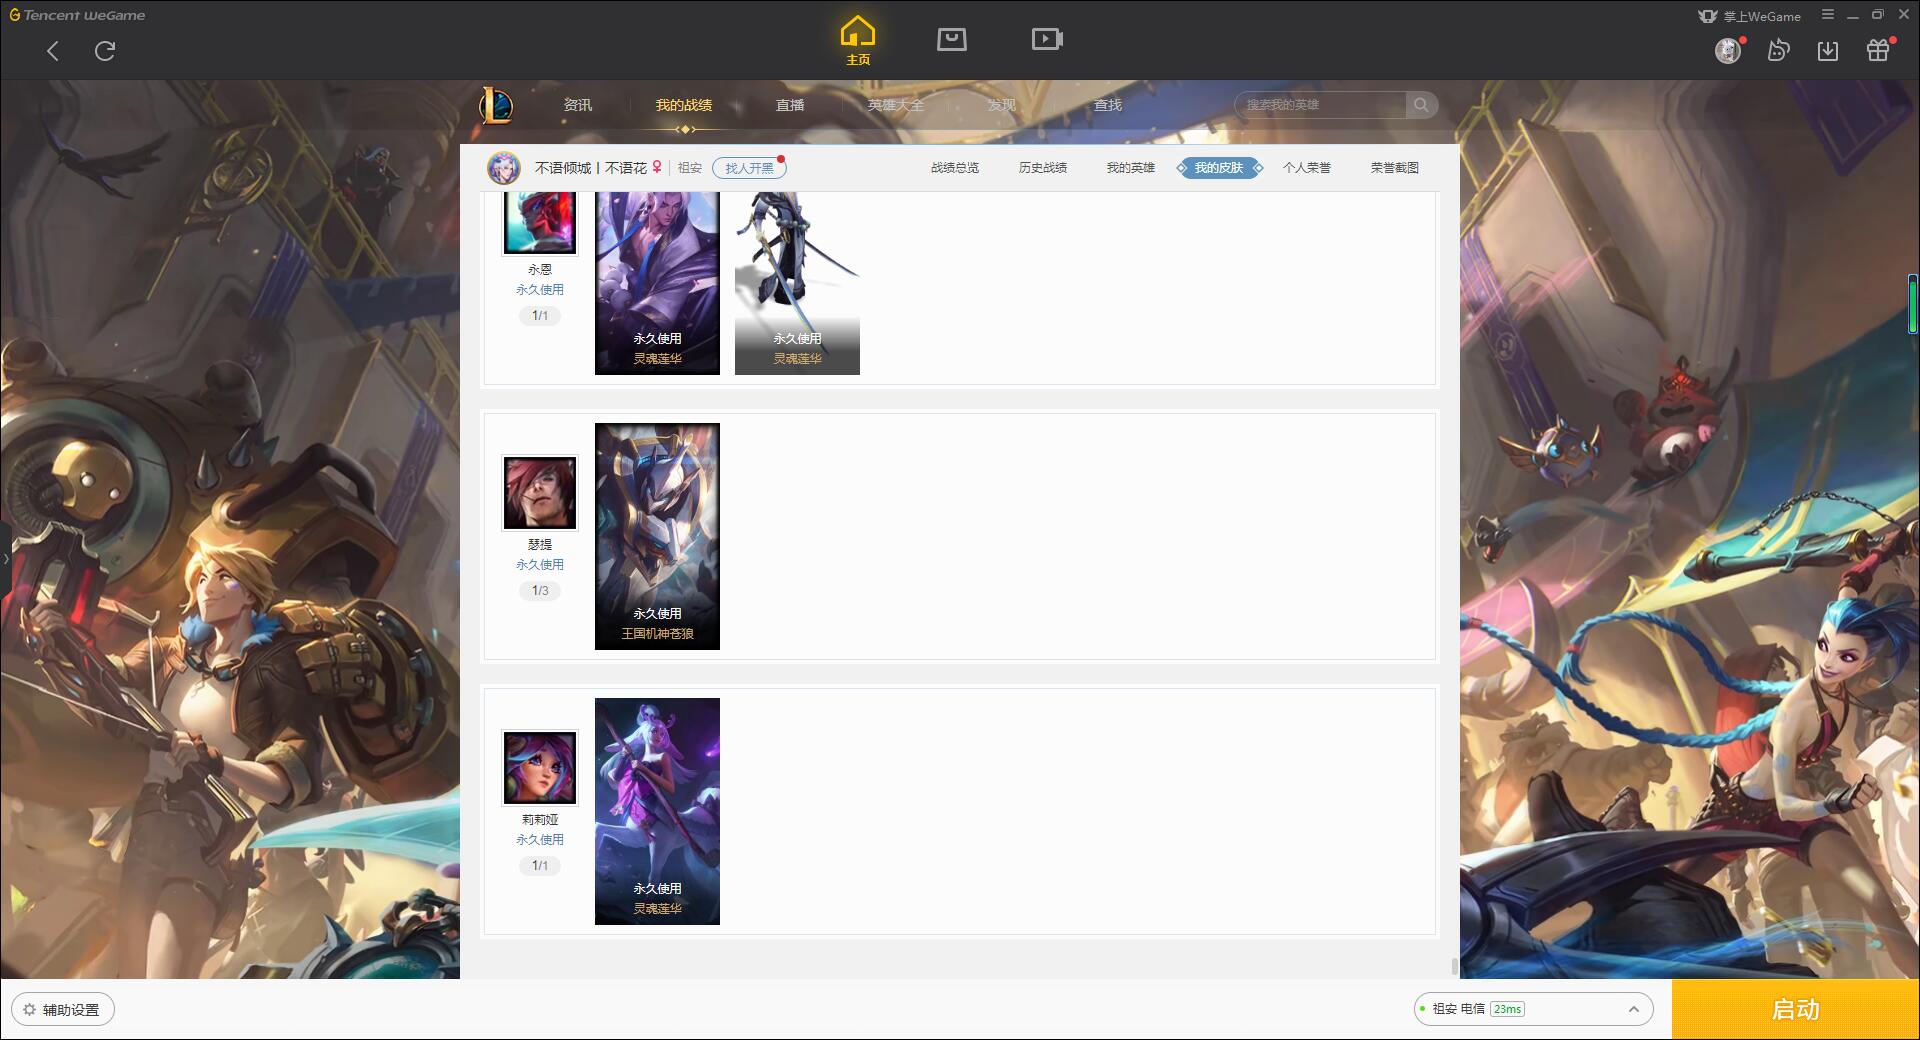Viewport: 1920px width, 1040px height.
Task: Open the user avatar in title bar
Action: [x=1728, y=51]
